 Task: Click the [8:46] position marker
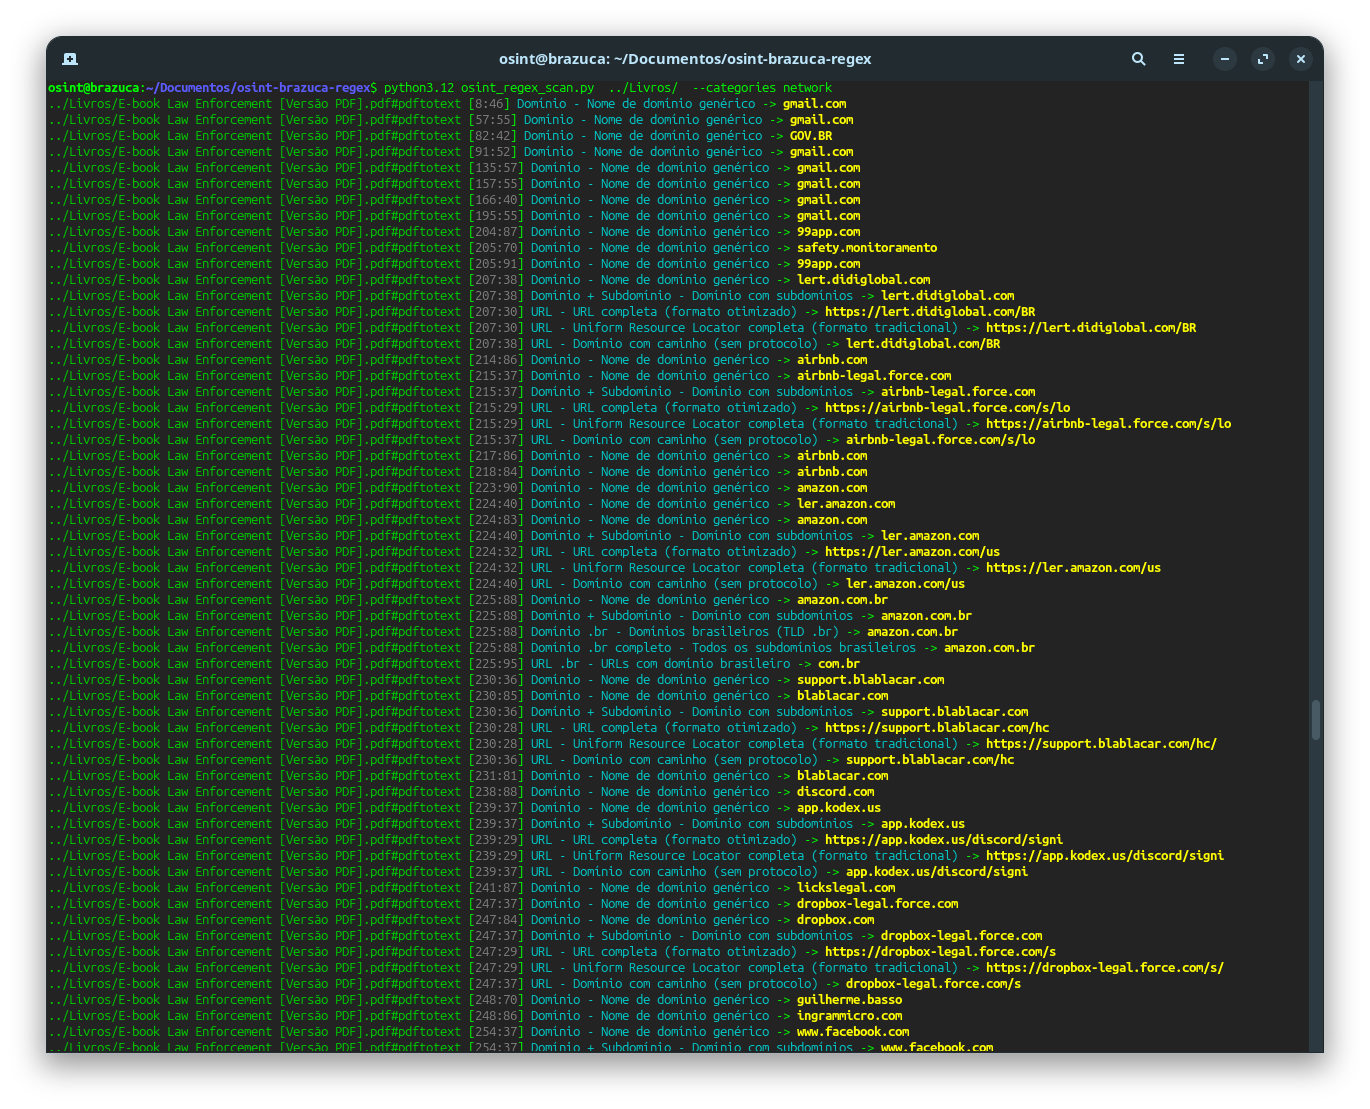coord(489,104)
